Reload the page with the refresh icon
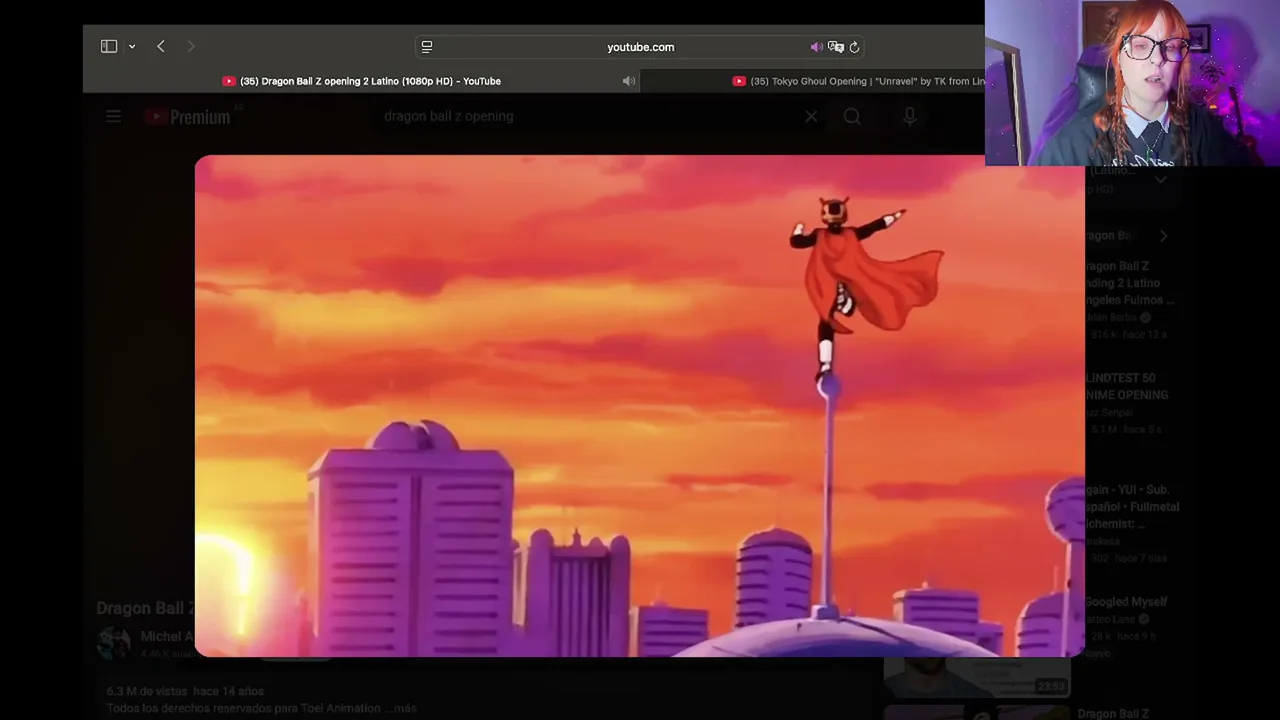1280x720 pixels. [x=854, y=47]
